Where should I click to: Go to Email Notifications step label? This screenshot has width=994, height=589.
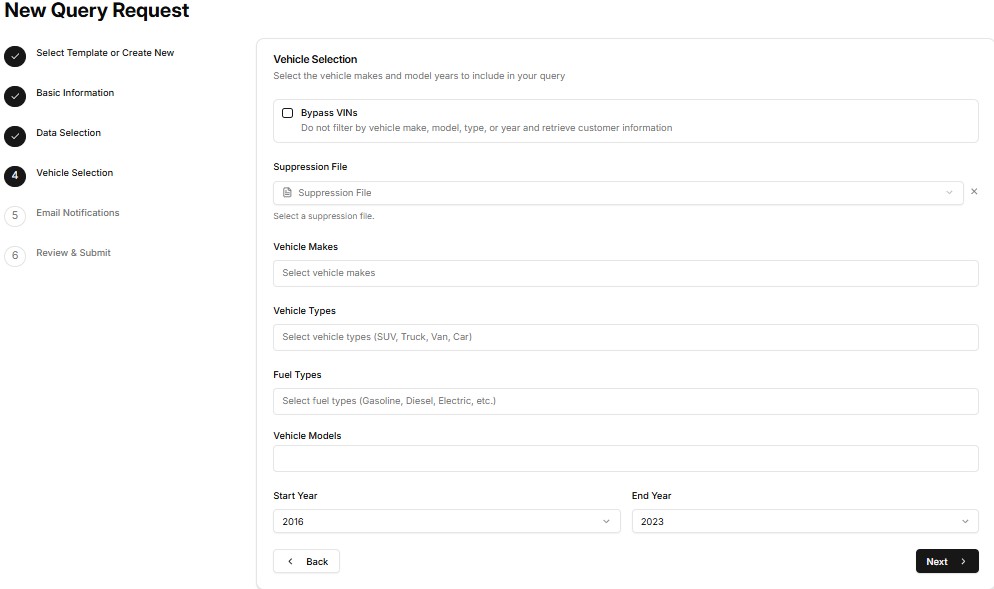(x=77, y=213)
